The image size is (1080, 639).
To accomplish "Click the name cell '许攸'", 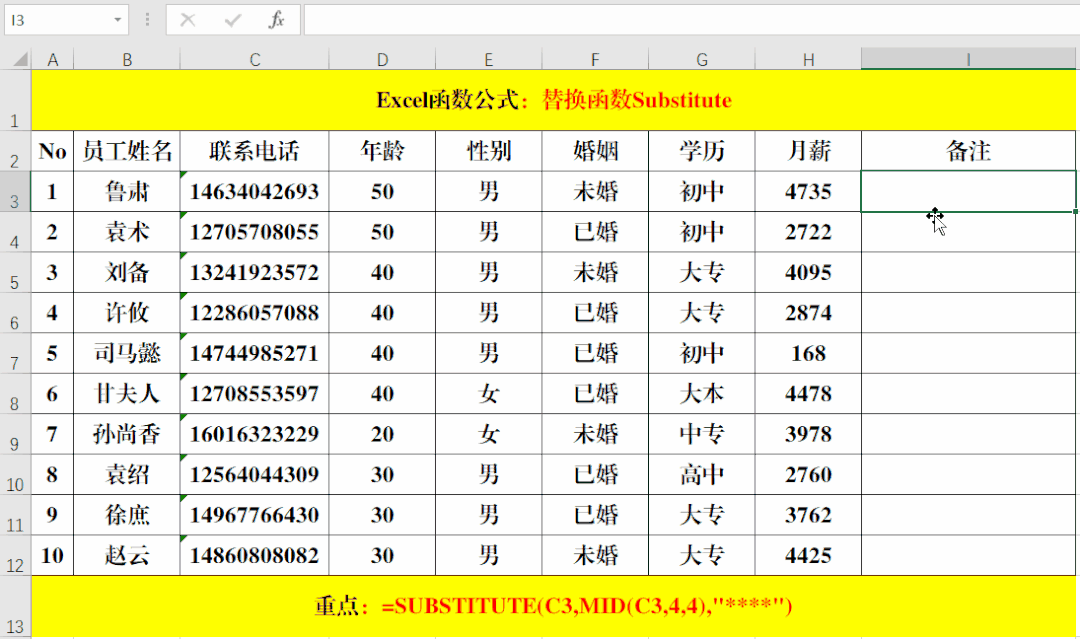I will tap(127, 313).
